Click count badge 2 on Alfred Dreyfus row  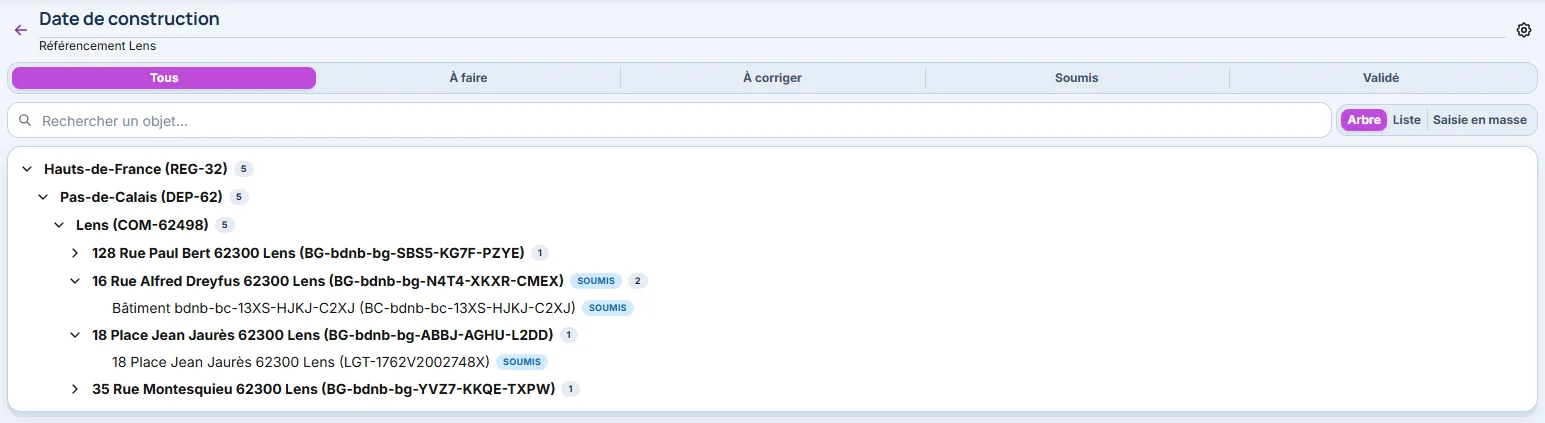pyautogui.click(x=638, y=281)
